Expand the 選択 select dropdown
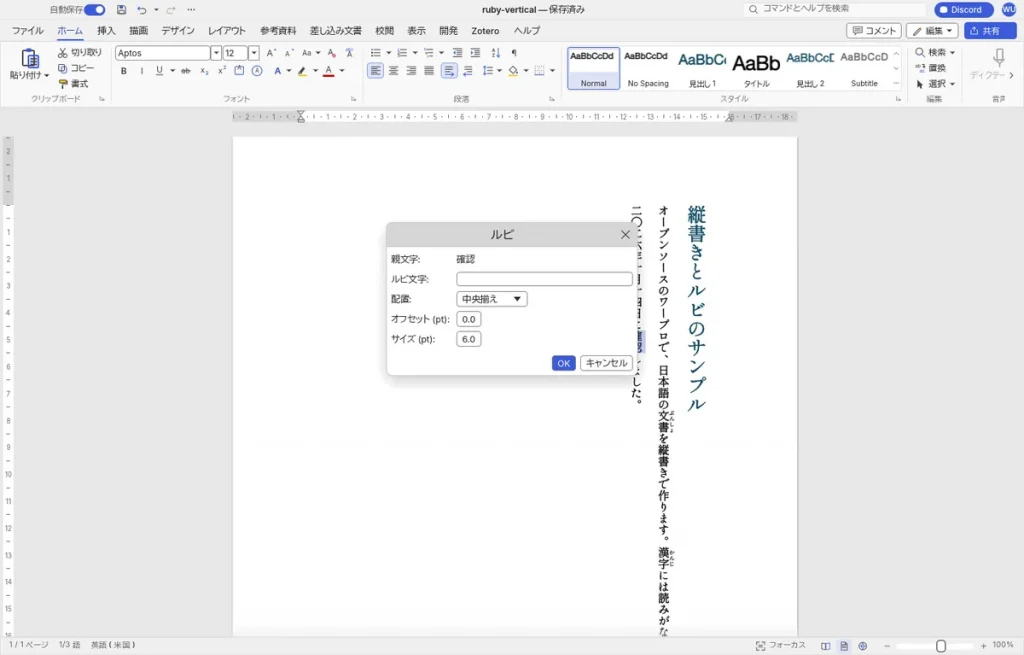Image resolution: width=1024 pixels, height=655 pixels. click(x=952, y=84)
